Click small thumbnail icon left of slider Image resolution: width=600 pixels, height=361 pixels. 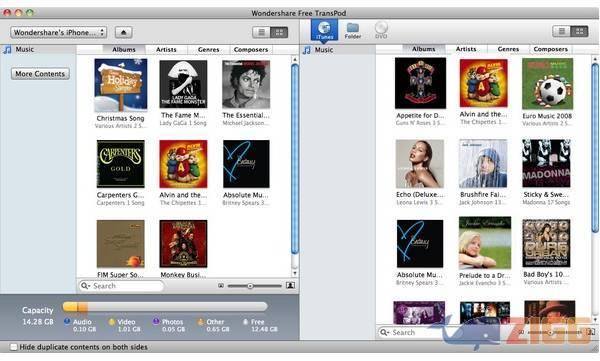coord(221,286)
